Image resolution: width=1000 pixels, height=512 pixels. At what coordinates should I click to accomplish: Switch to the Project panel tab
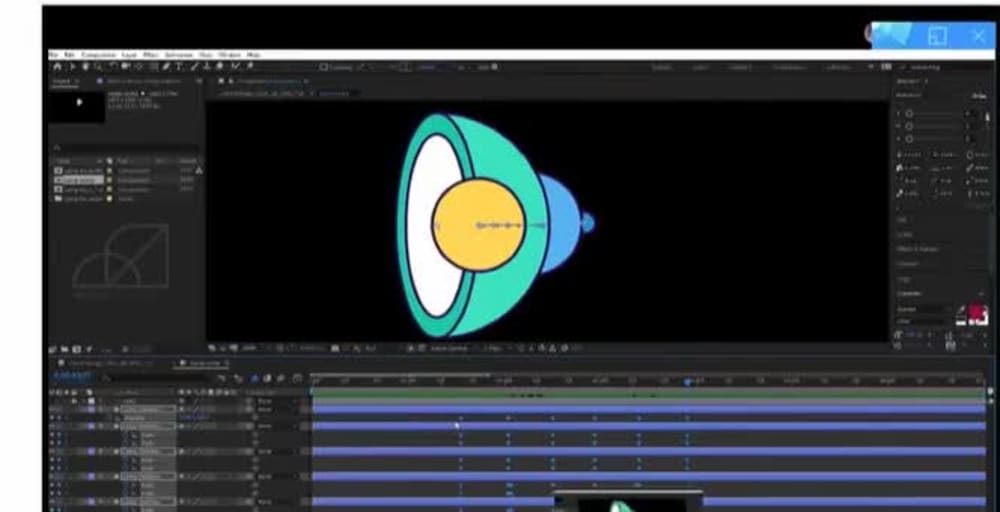(x=62, y=82)
